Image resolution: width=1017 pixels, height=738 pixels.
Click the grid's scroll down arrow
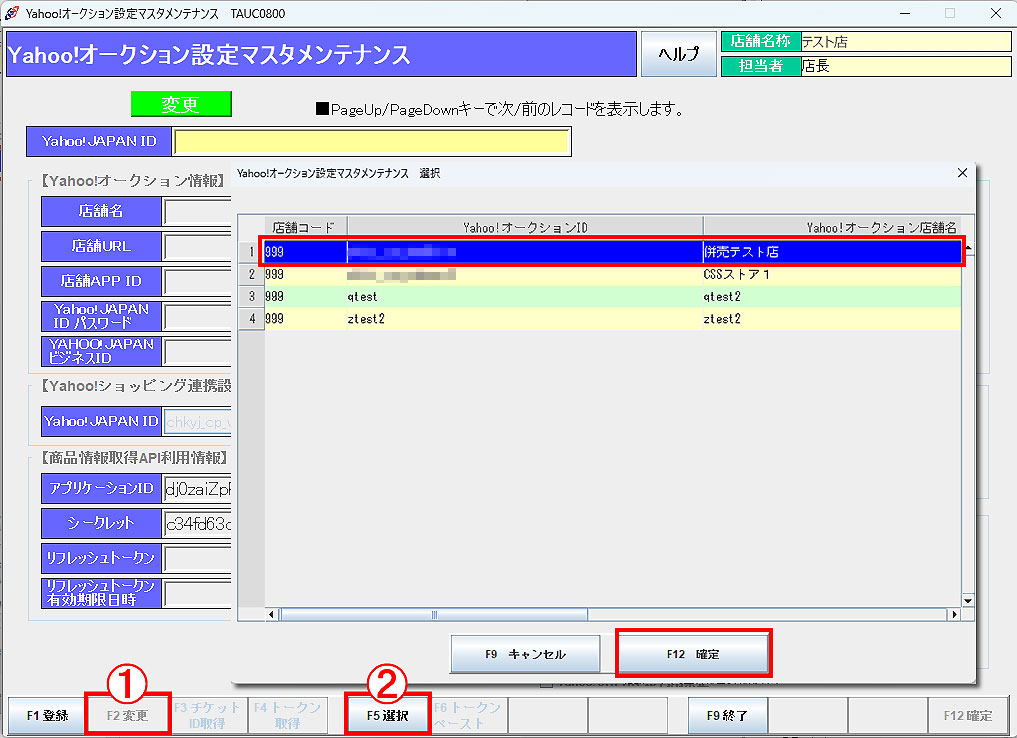(966, 600)
